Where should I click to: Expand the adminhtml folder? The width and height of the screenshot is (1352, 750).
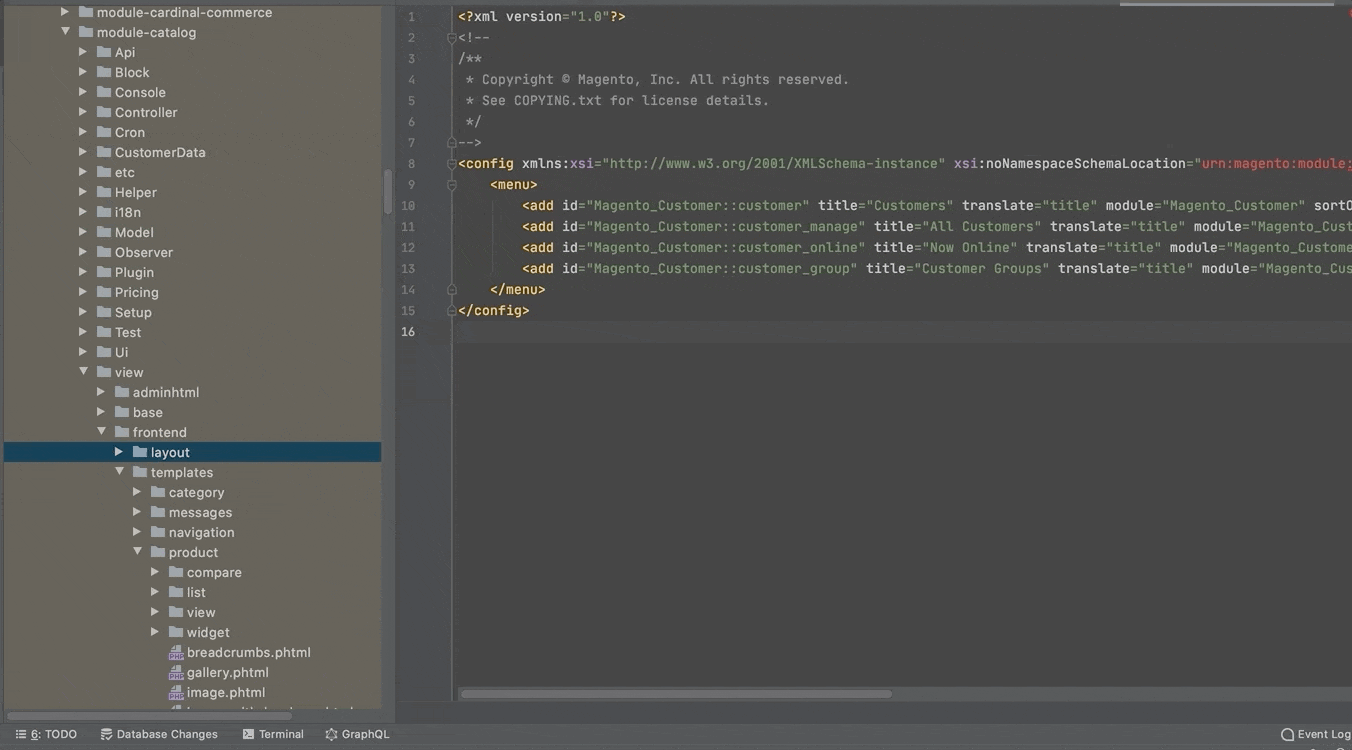(101, 392)
